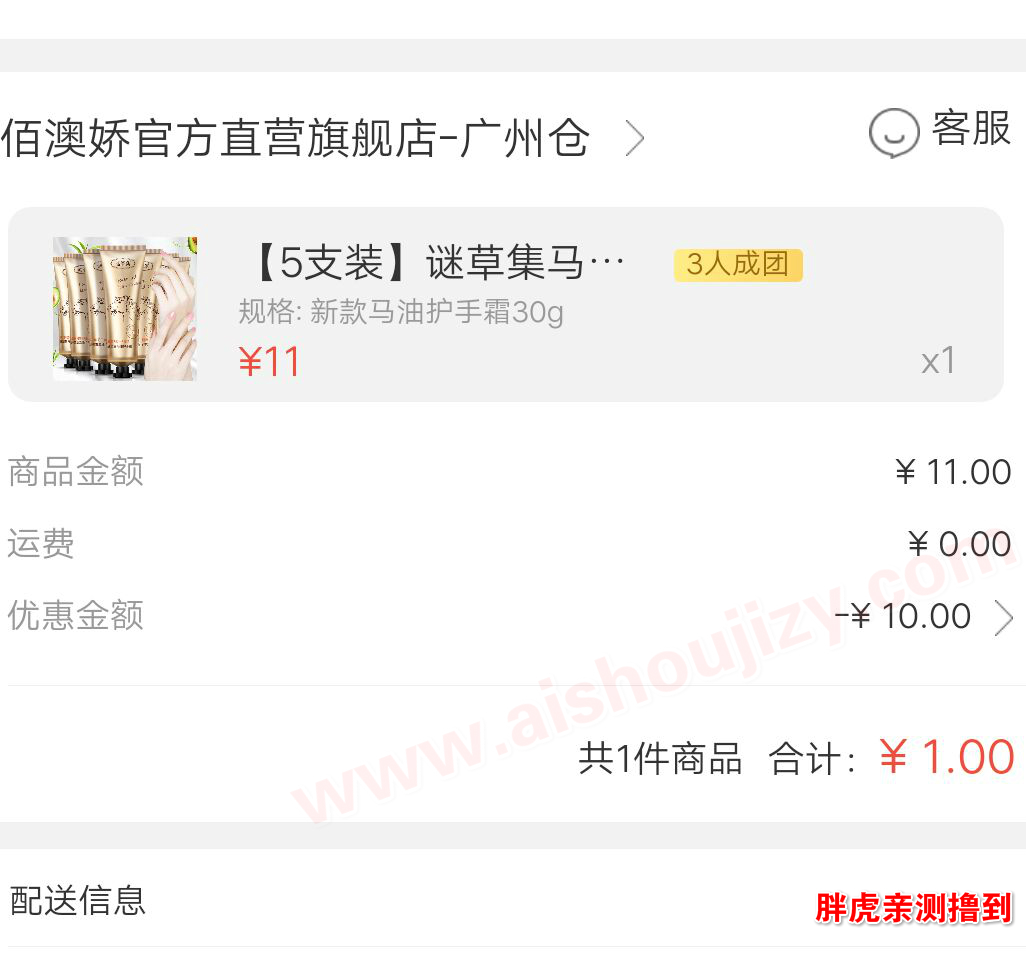1026x953 pixels.
Task: Open the 配送信息 delivery info section
Action: coord(513,899)
